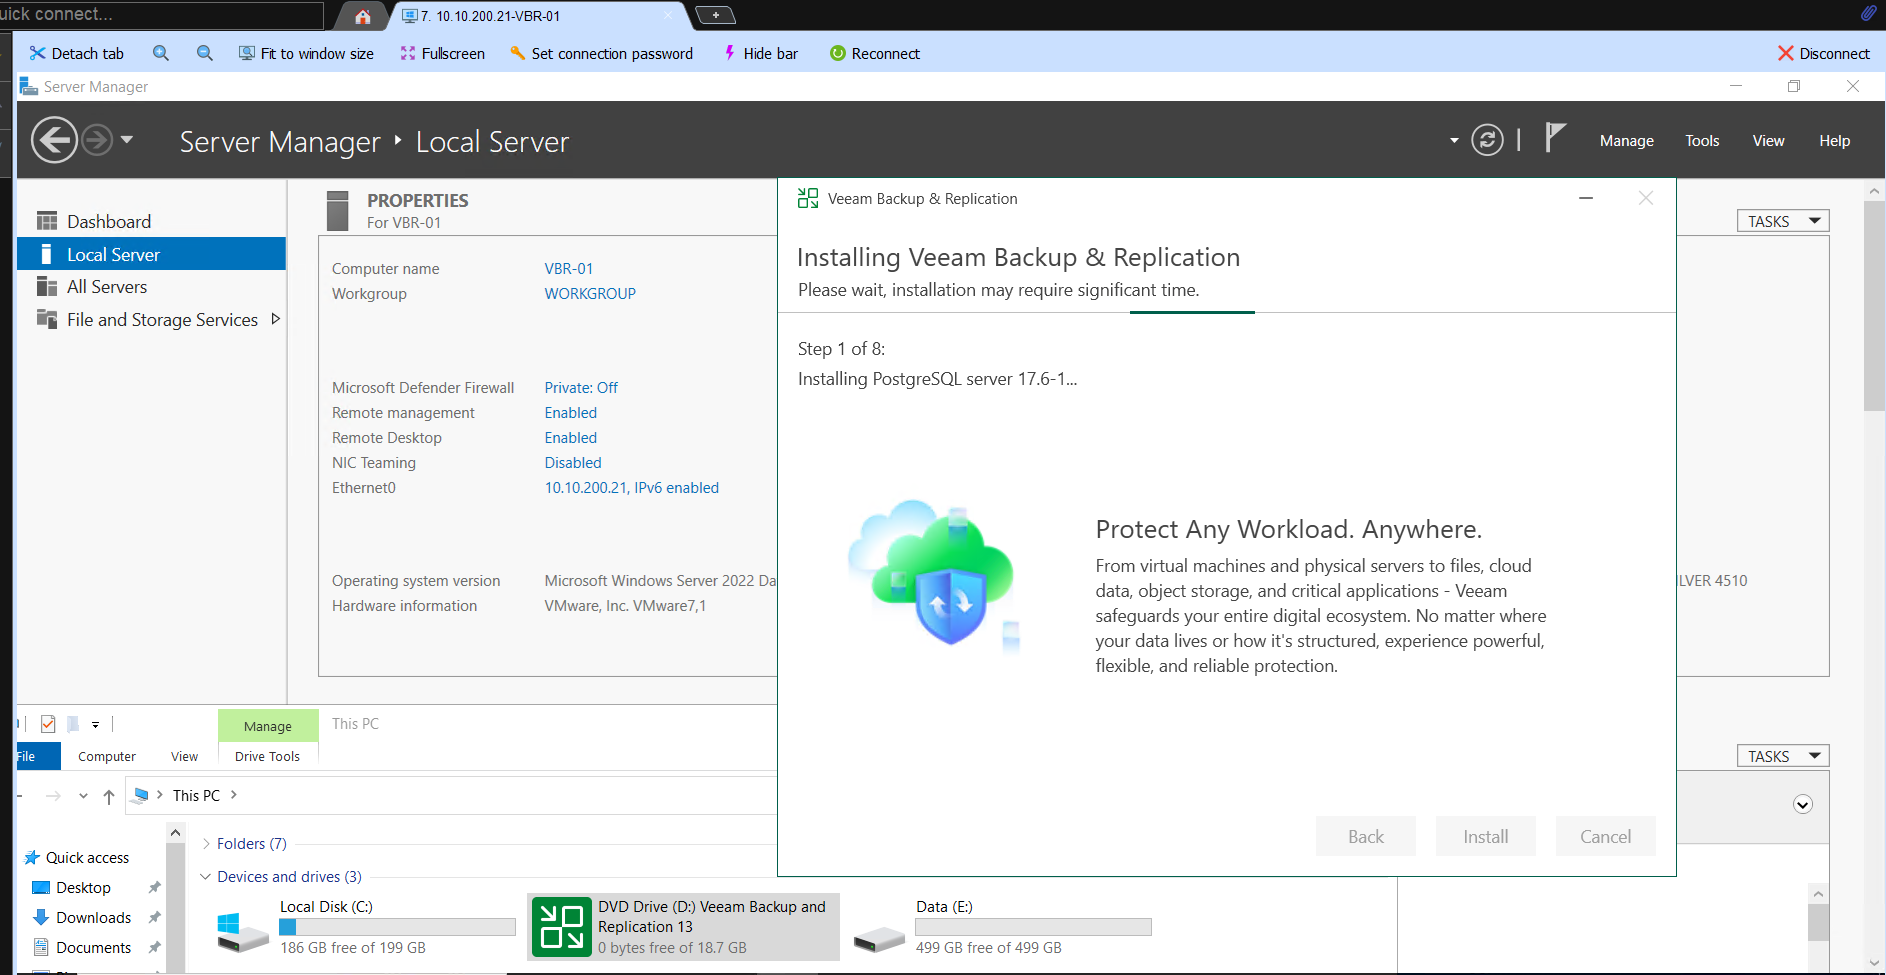Screen dimensions: 1886x975
Task: Open the Server Manager View menu
Action: click(x=1768, y=141)
